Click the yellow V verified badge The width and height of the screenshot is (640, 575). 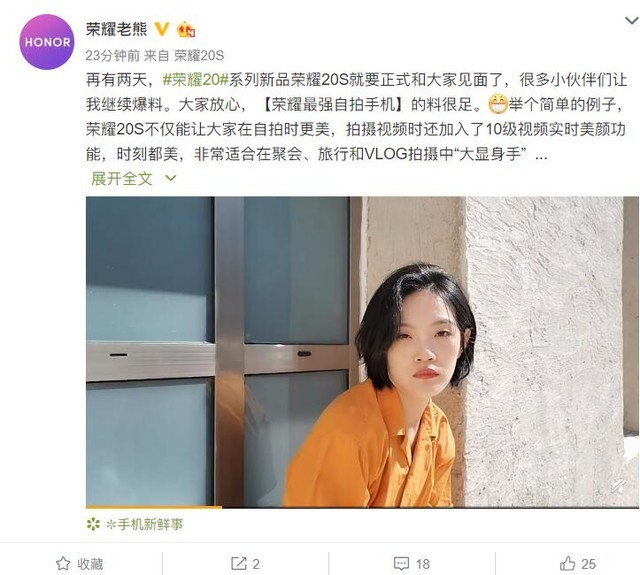click(162, 29)
